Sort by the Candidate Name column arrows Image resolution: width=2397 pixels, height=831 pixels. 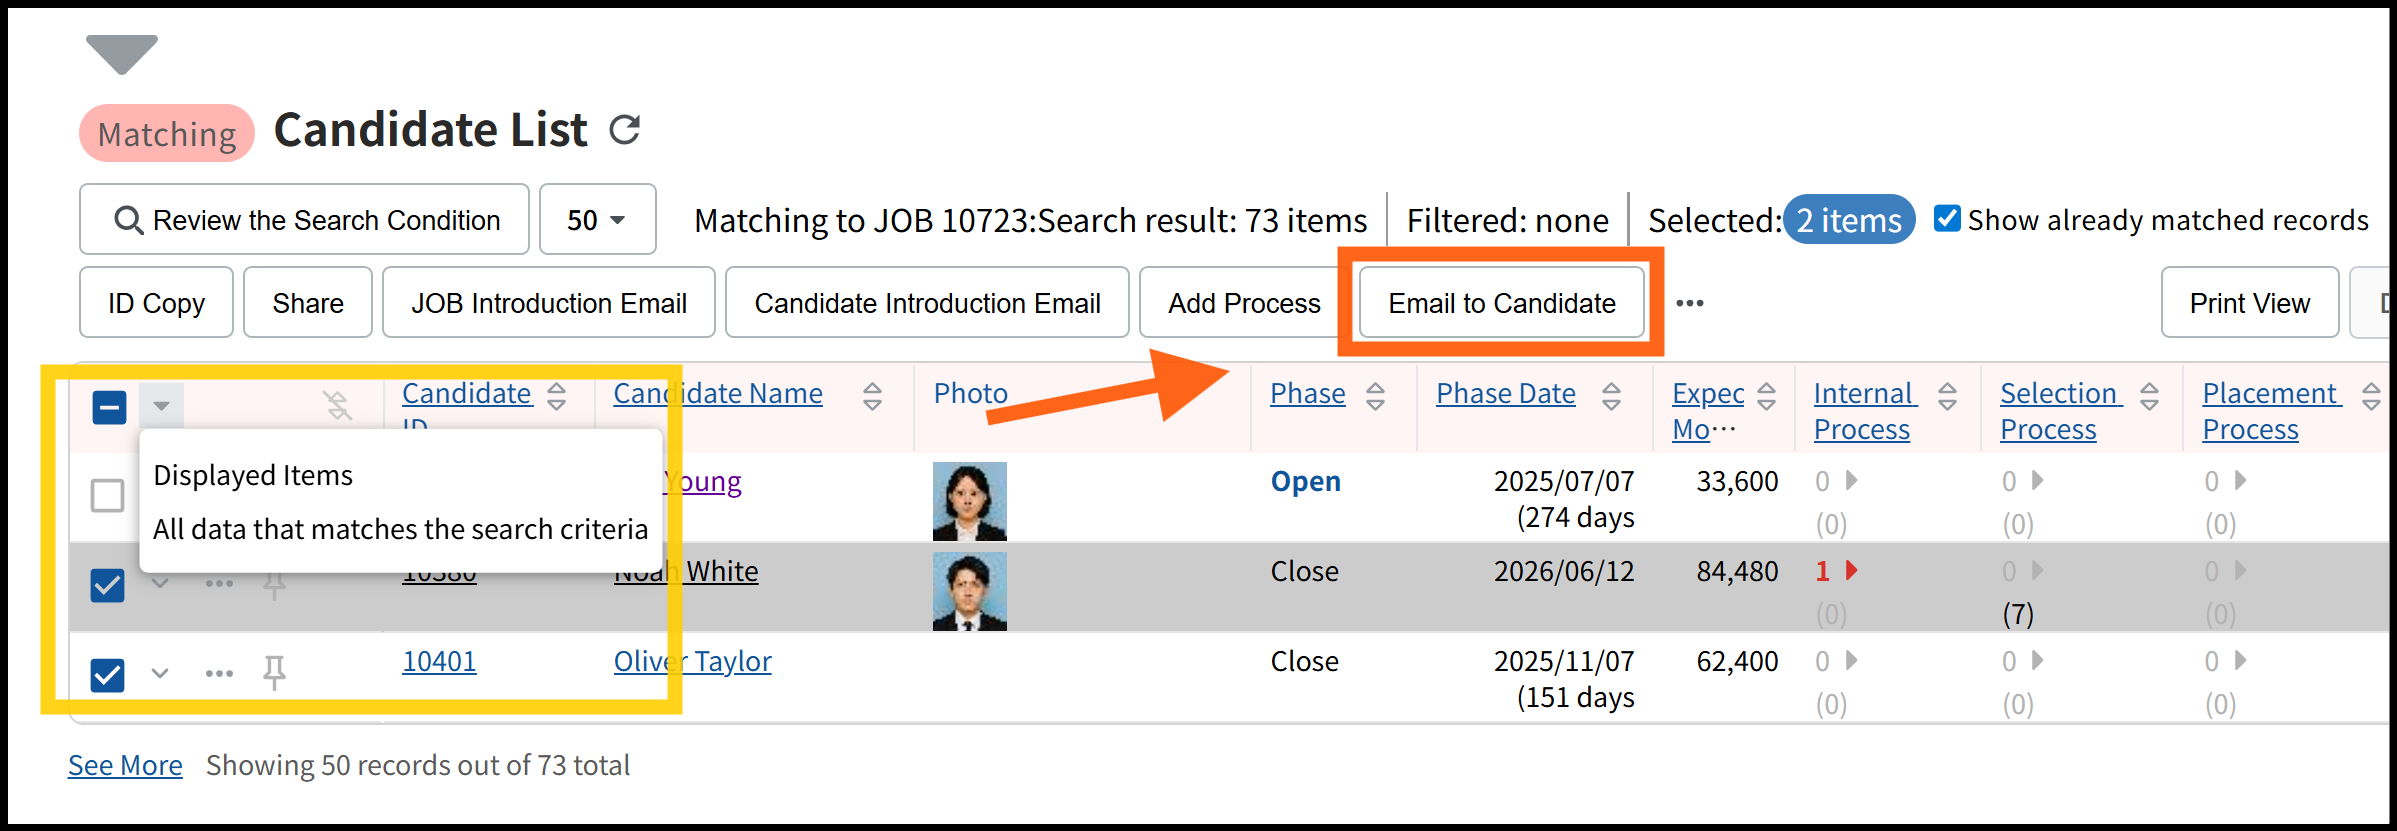(x=872, y=396)
